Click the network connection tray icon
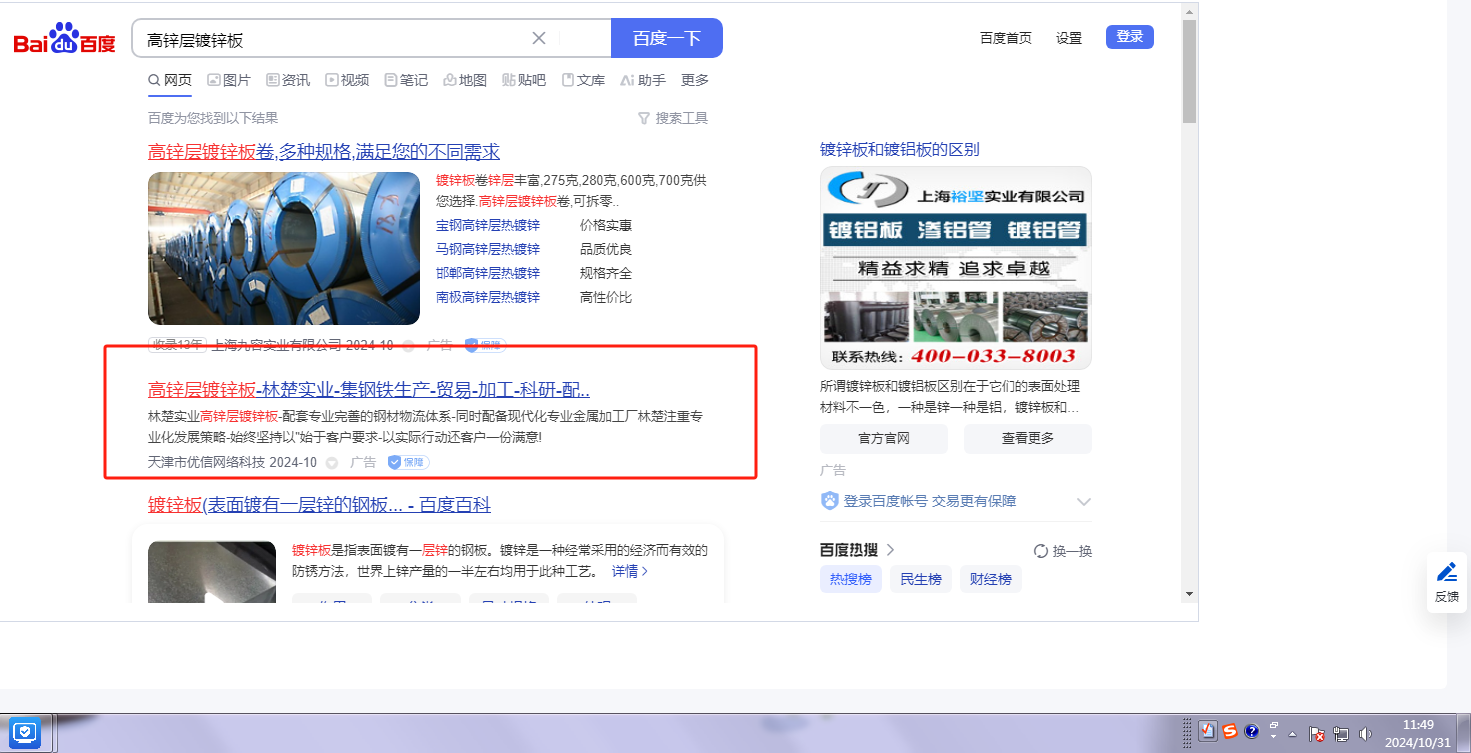 pyautogui.click(x=1341, y=733)
